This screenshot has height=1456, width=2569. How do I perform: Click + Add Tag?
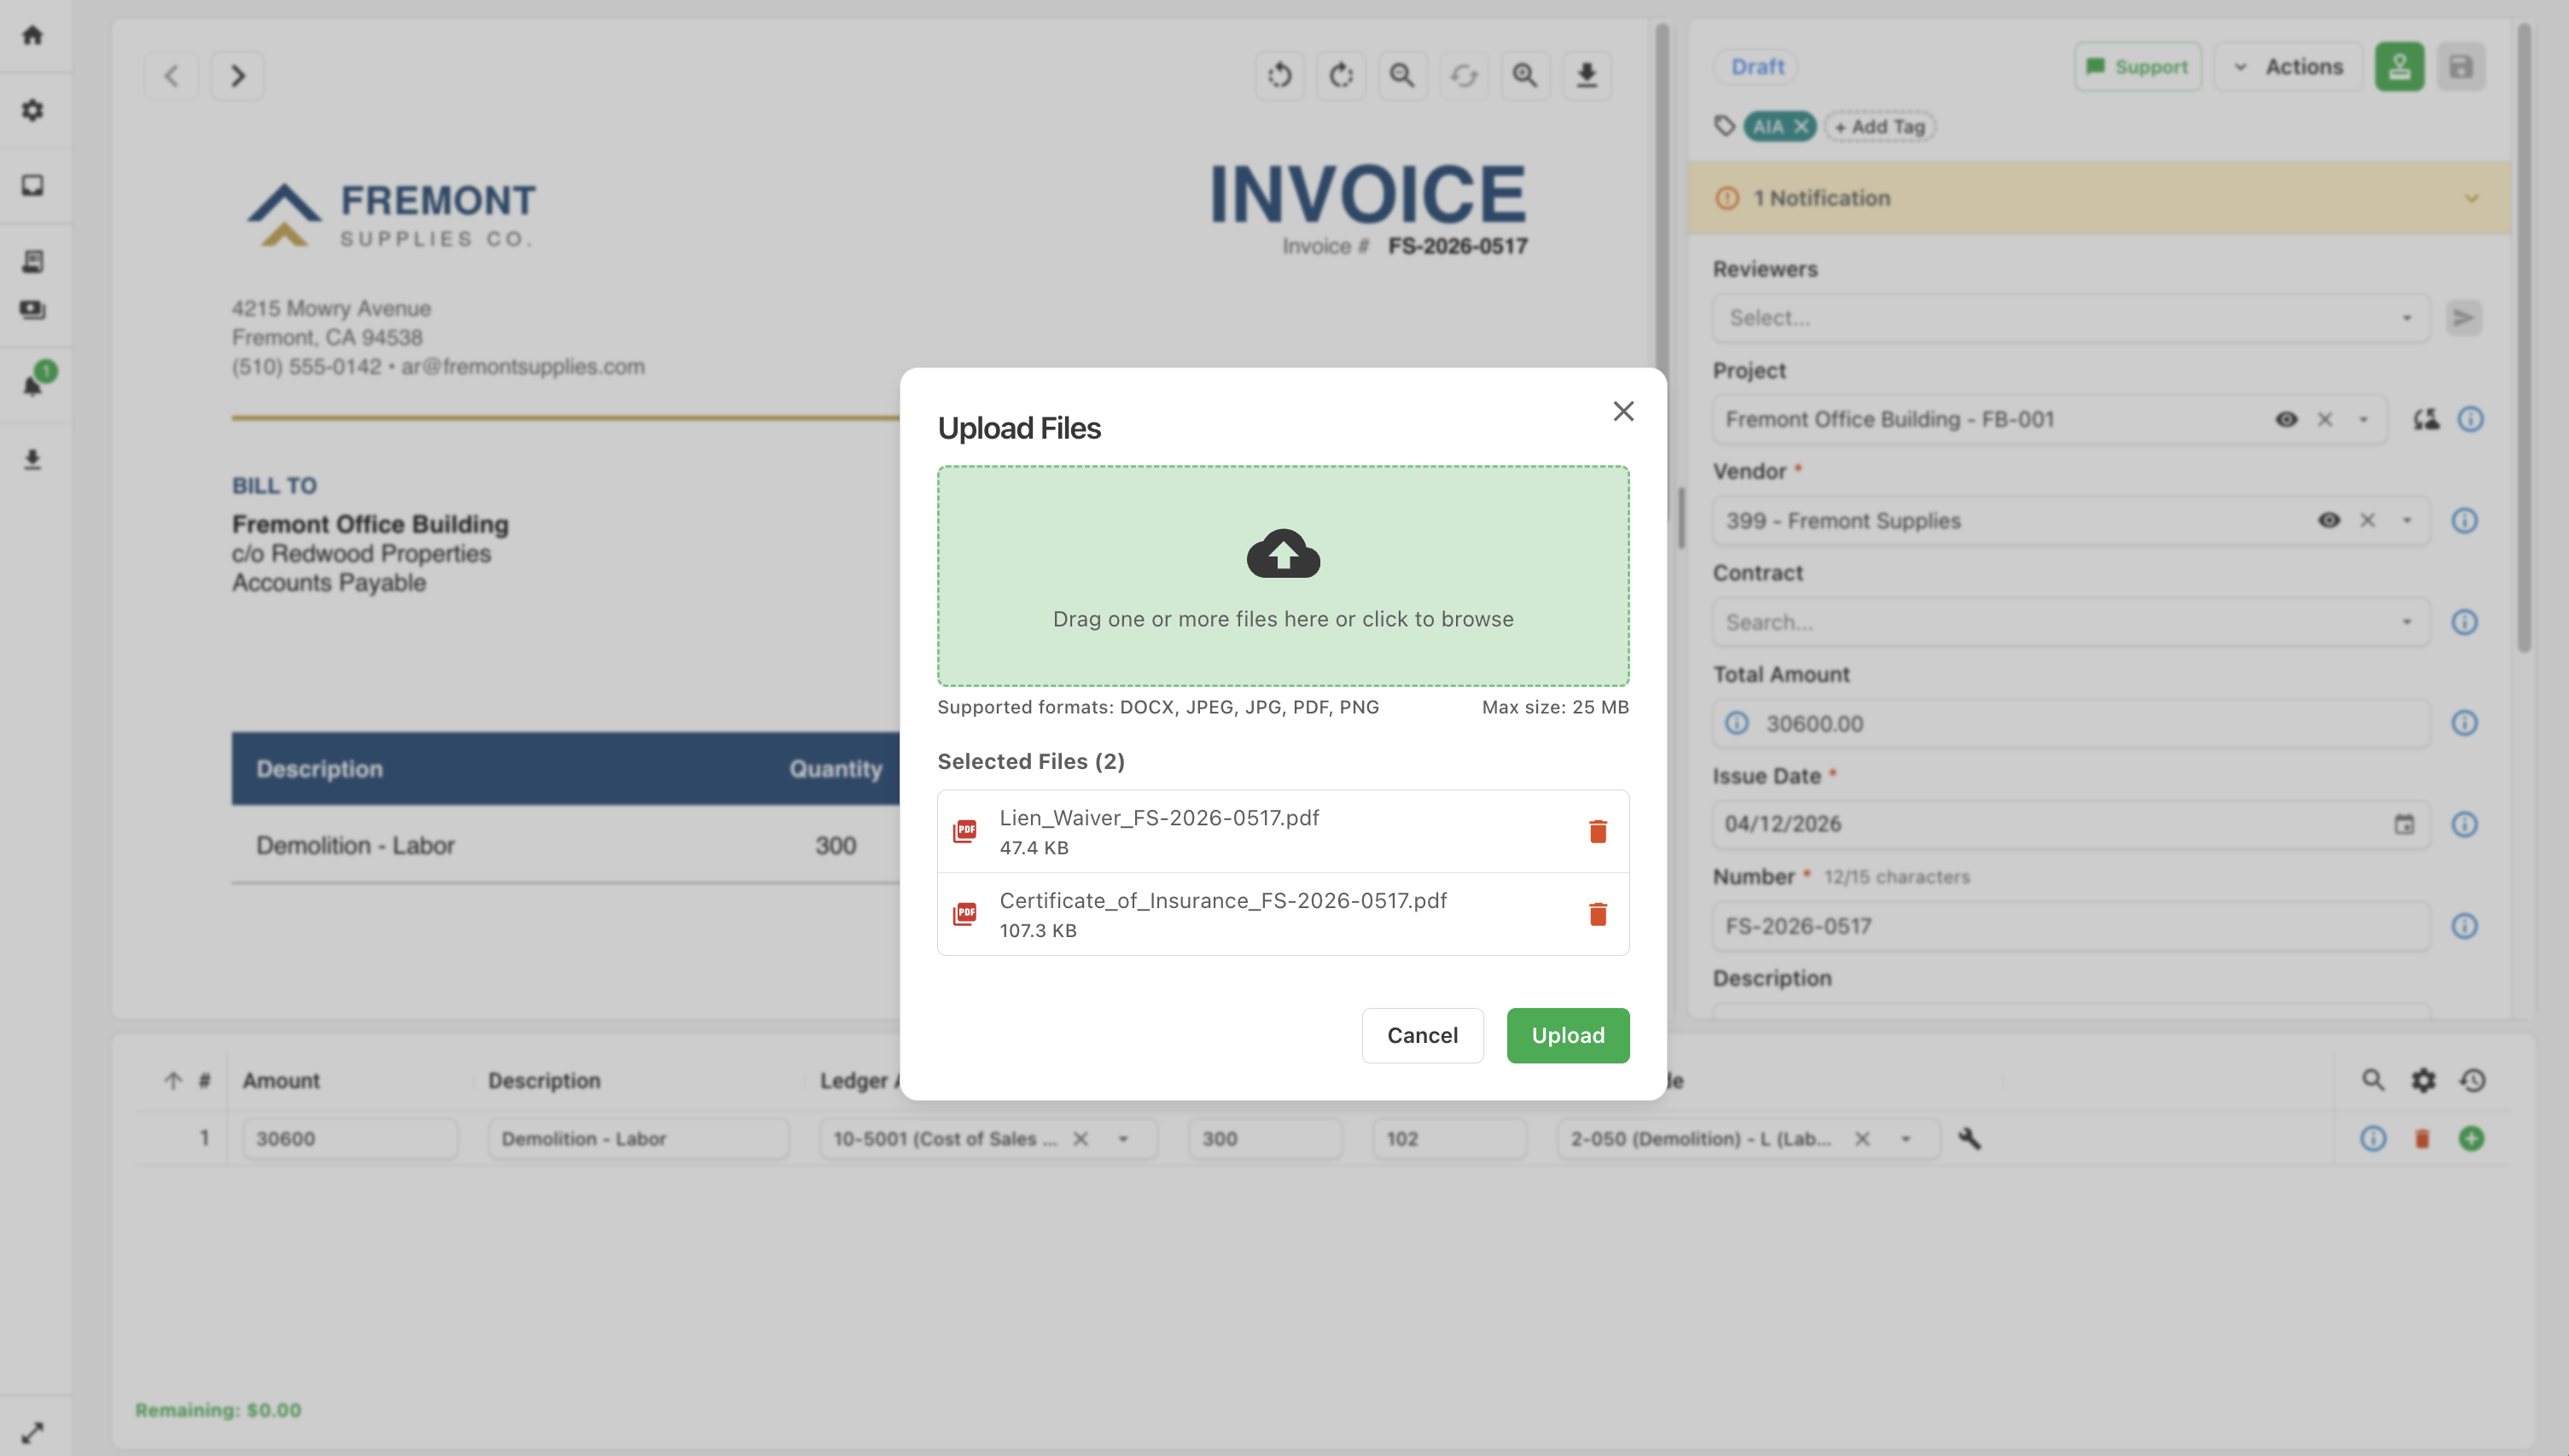pos(1880,126)
